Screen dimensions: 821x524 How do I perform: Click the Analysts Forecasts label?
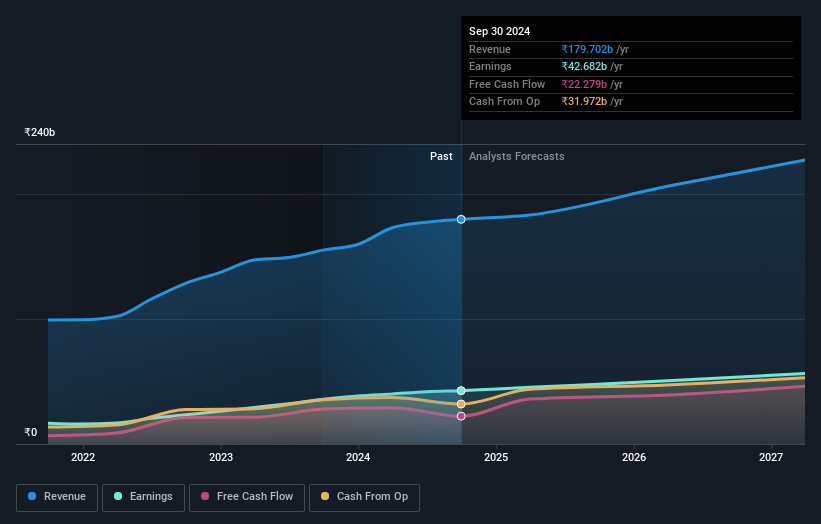(x=517, y=157)
